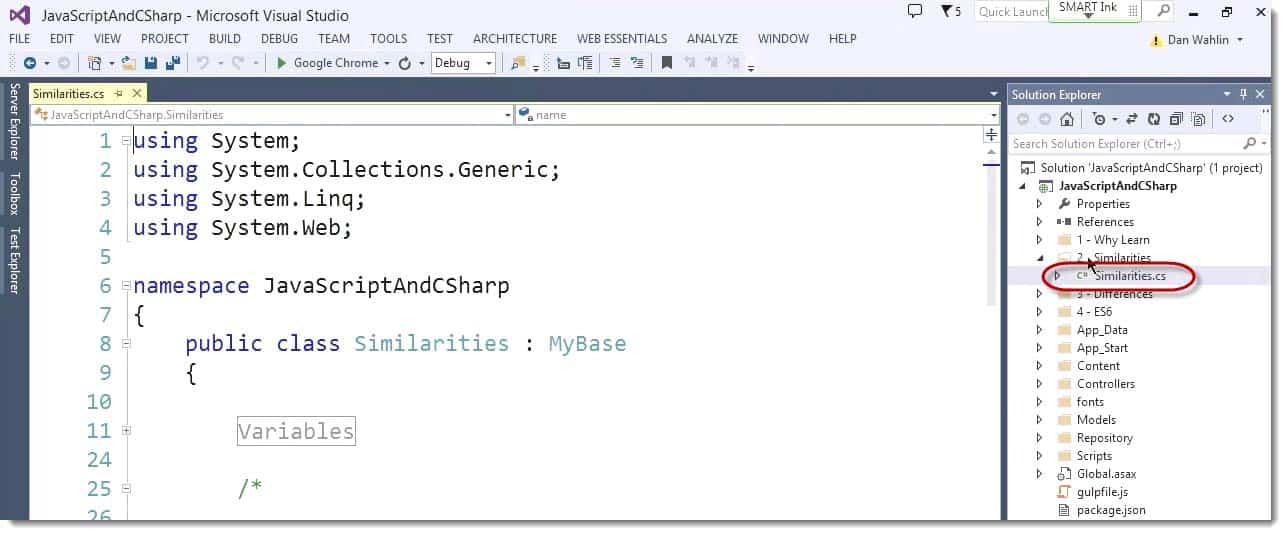This screenshot has width=1286, height=535.
Task: Select gulpfile.js in Solution Explorer
Action: [x=1102, y=492]
